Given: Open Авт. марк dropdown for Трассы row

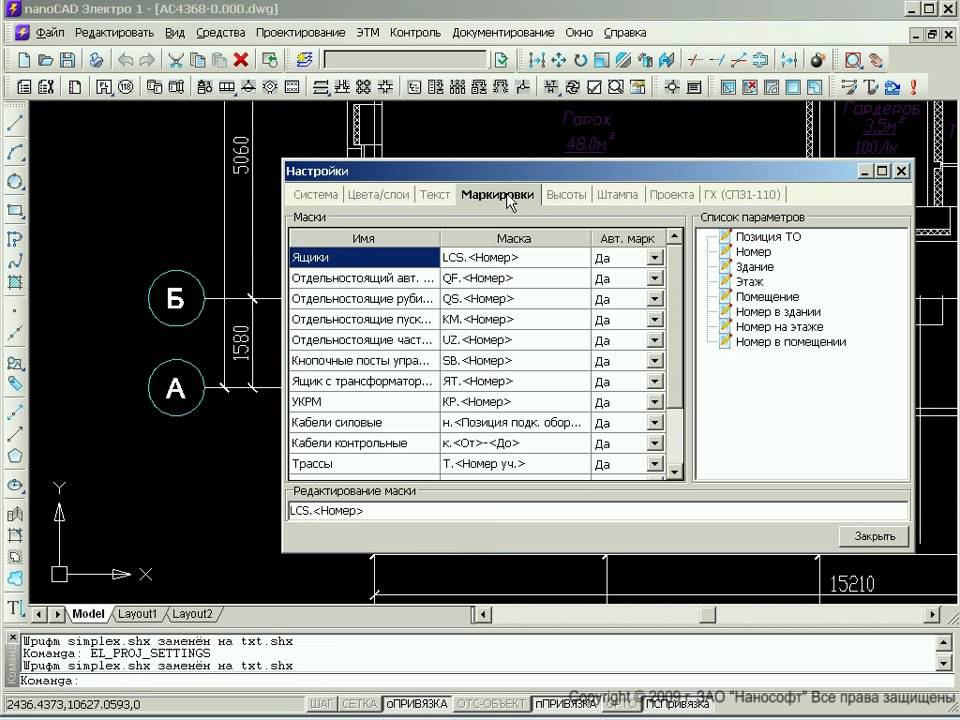Looking at the screenshot, I should (655, 464).
